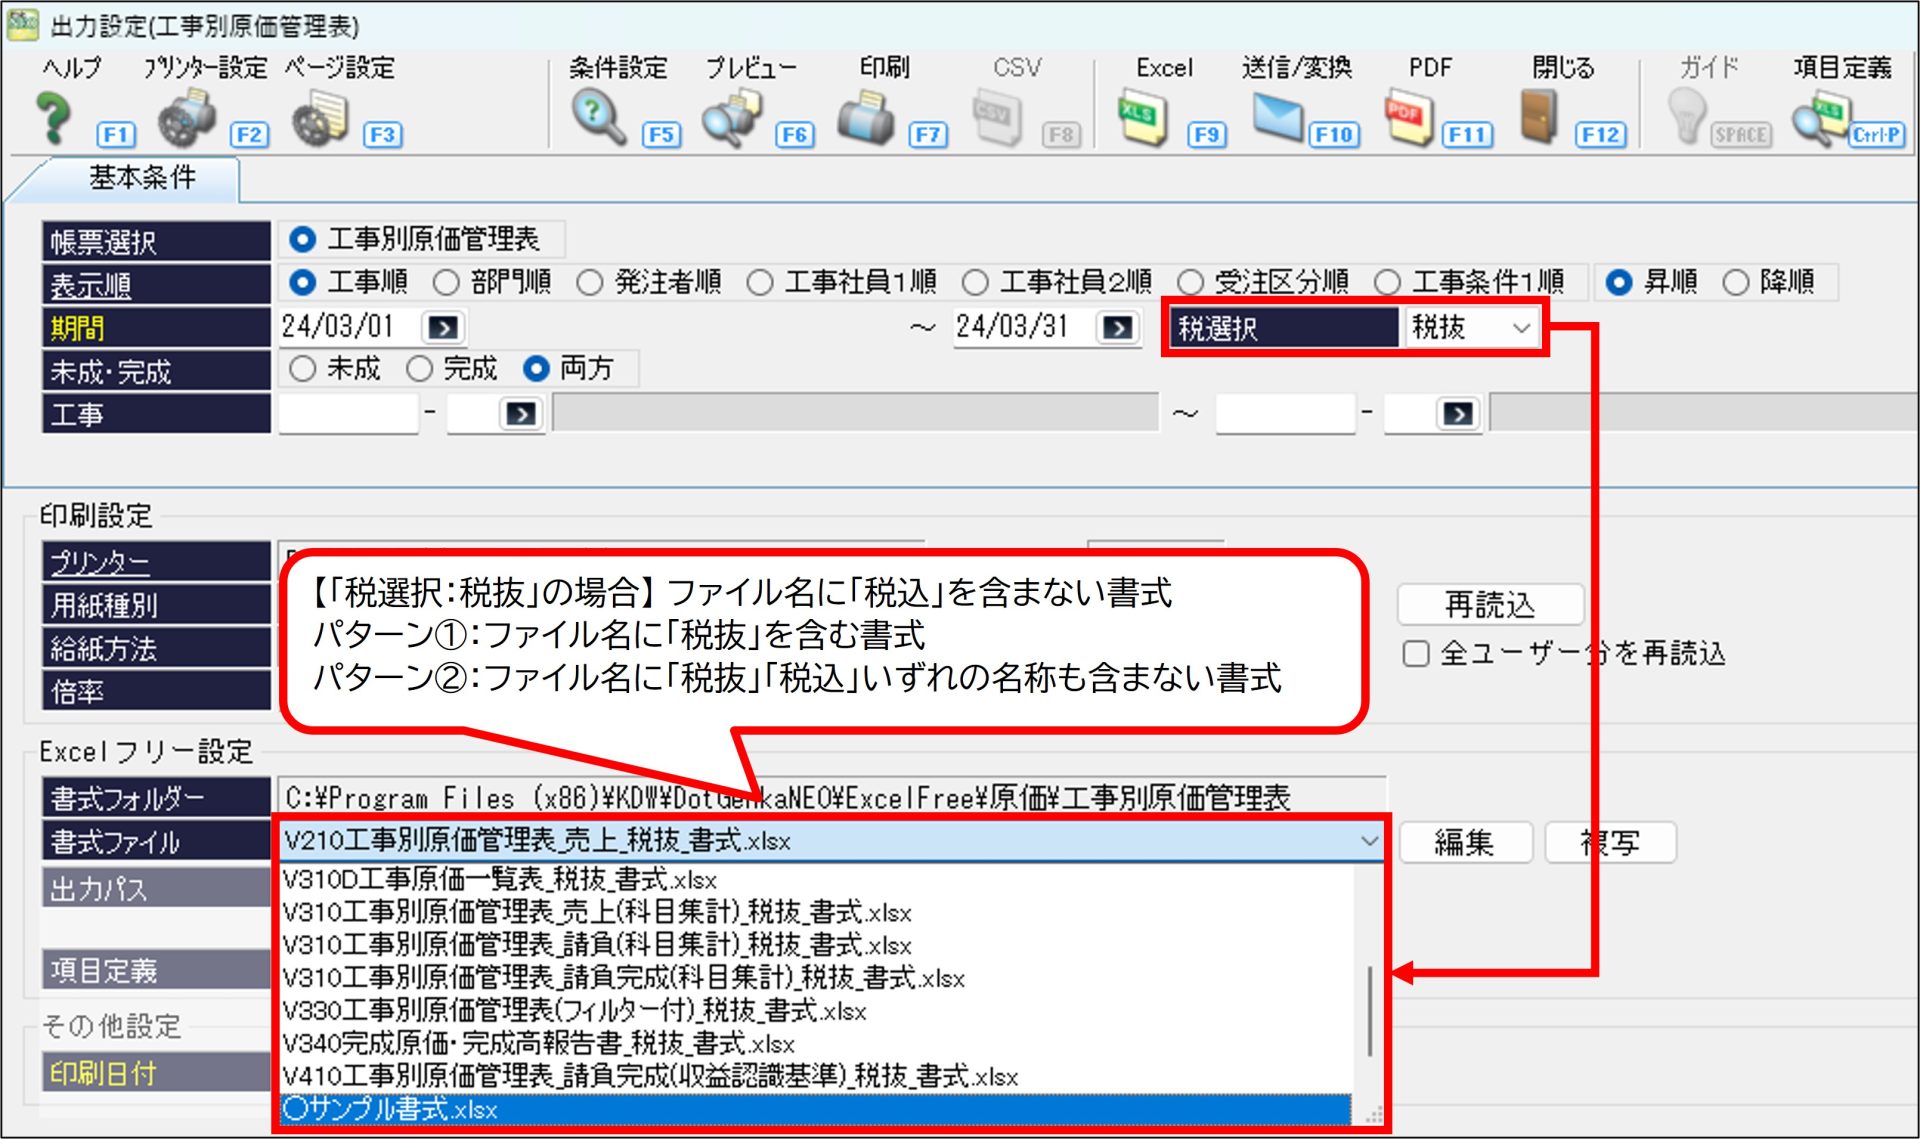Click the 編集 button
1920x1139 pixels.
point(1464,843)
